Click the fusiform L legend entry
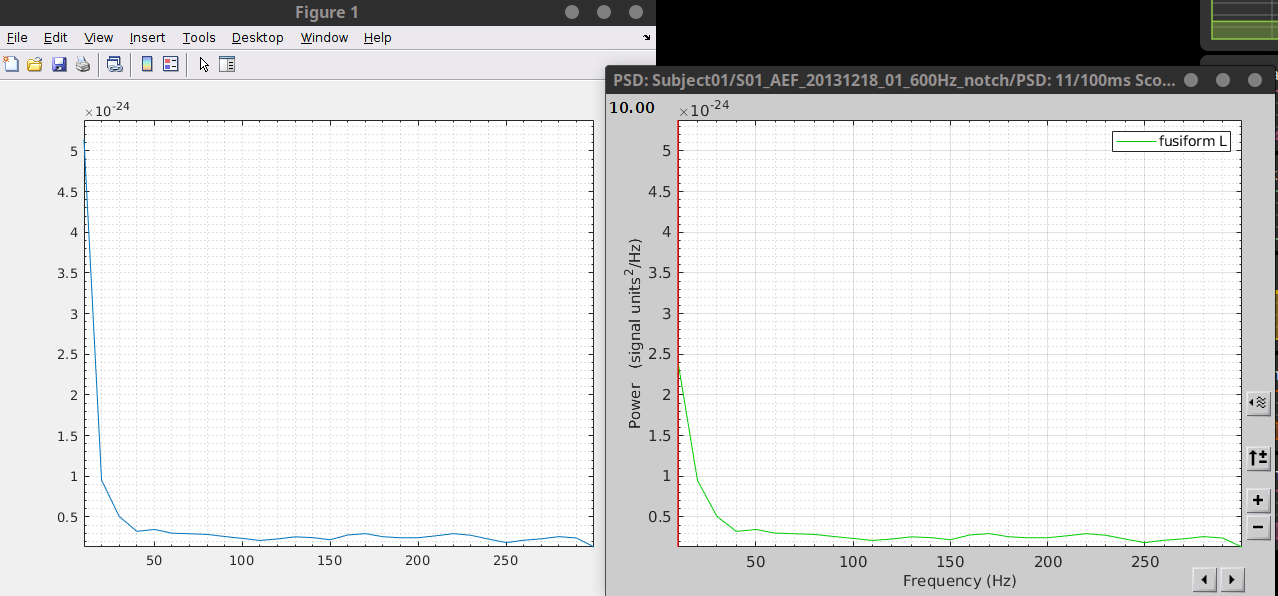Image resolution: width=1278 pixels, height=596 pixels. tap(1171, 141)
